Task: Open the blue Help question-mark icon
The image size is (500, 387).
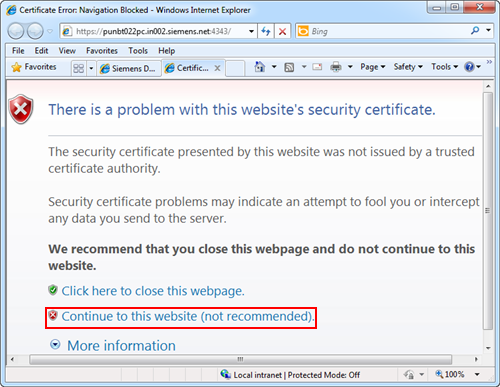Action: point(469,67)
